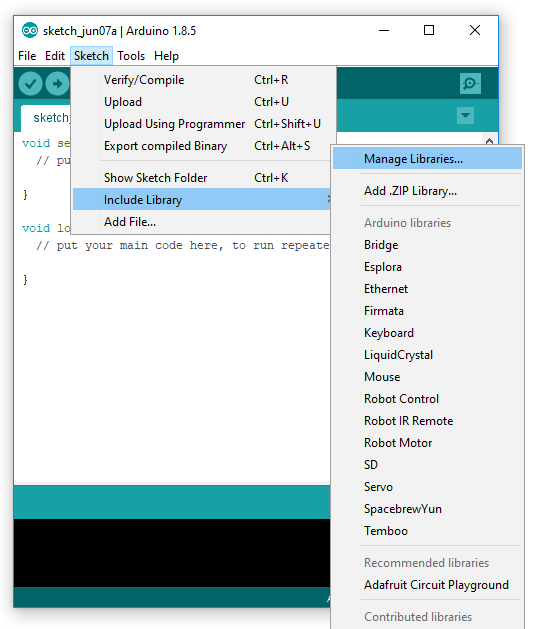Include the Robot Control library
539x629 pixels.
point(428,399)
